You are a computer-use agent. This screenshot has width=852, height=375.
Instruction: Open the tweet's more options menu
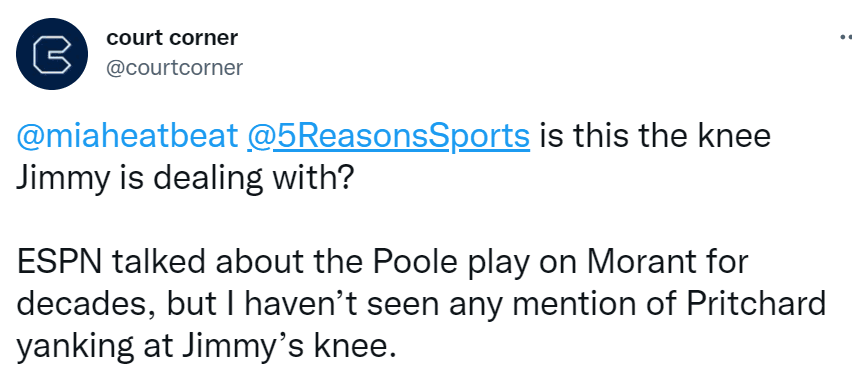pos(845,38)
